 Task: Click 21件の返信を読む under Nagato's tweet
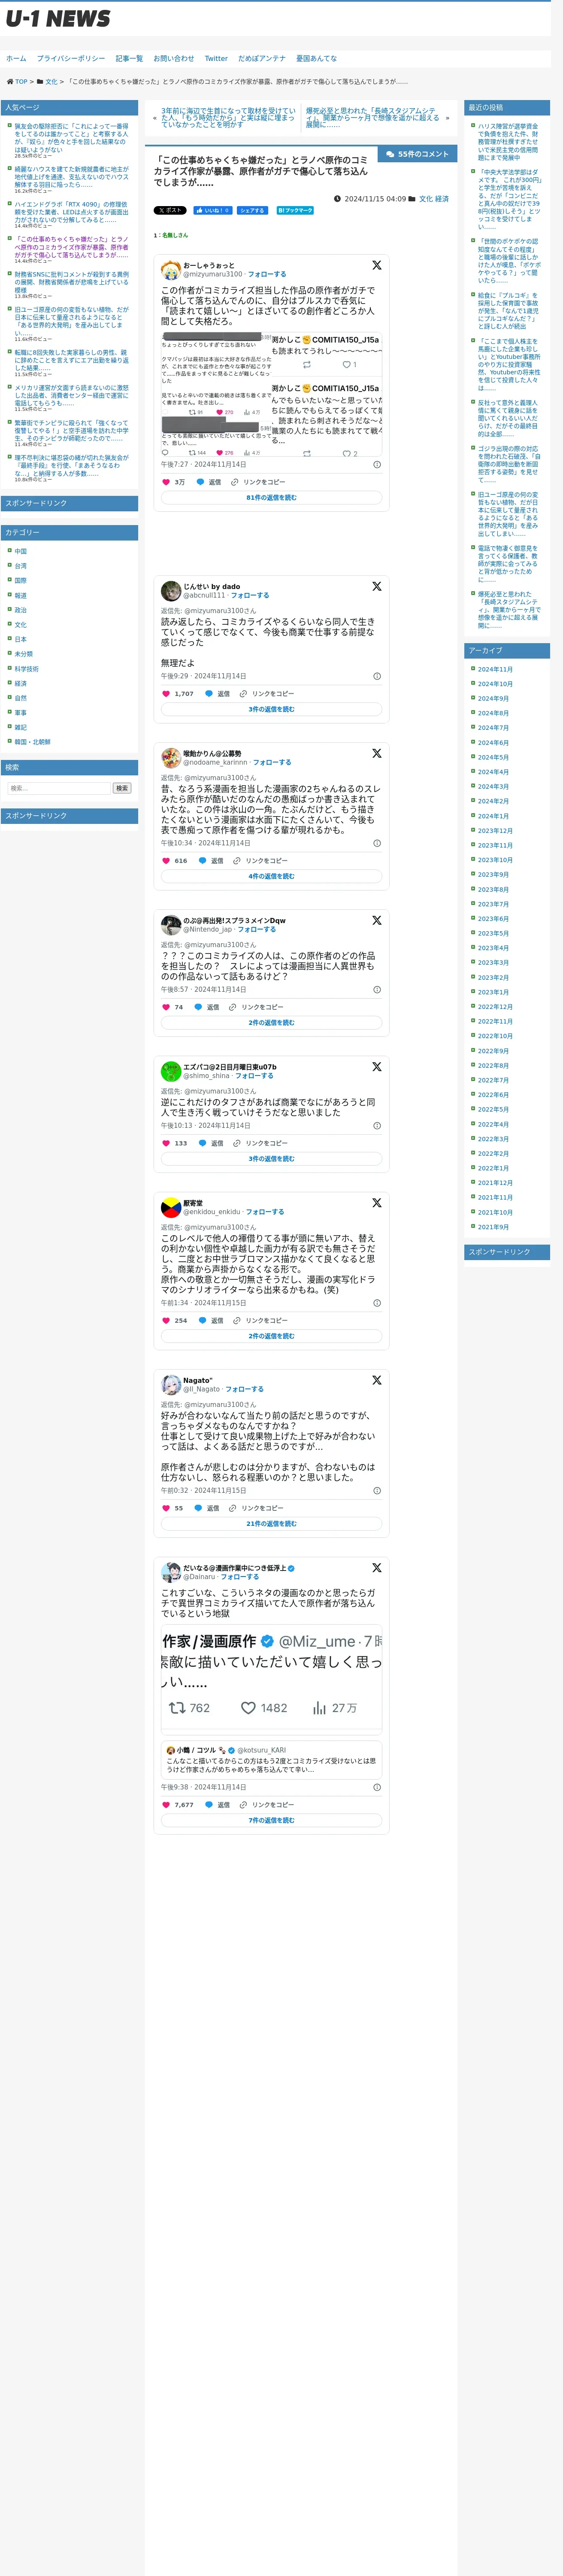[x=271, y=1524]
